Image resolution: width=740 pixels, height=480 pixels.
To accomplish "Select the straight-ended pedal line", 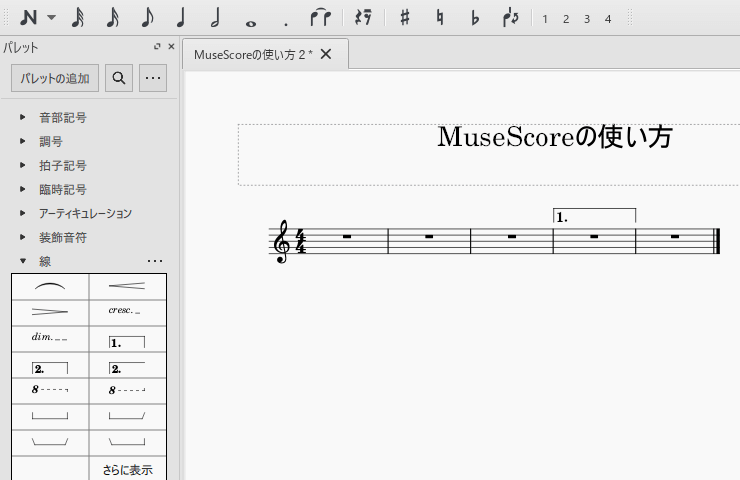I will (50, 417).
